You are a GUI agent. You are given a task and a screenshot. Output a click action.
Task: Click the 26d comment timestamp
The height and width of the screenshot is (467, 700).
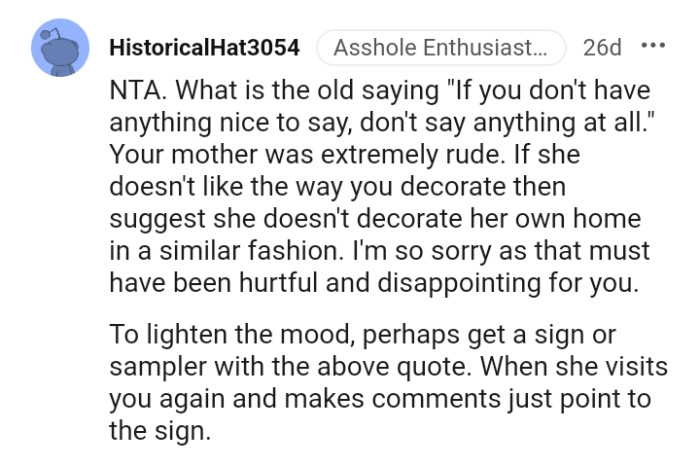click(602, 48)
